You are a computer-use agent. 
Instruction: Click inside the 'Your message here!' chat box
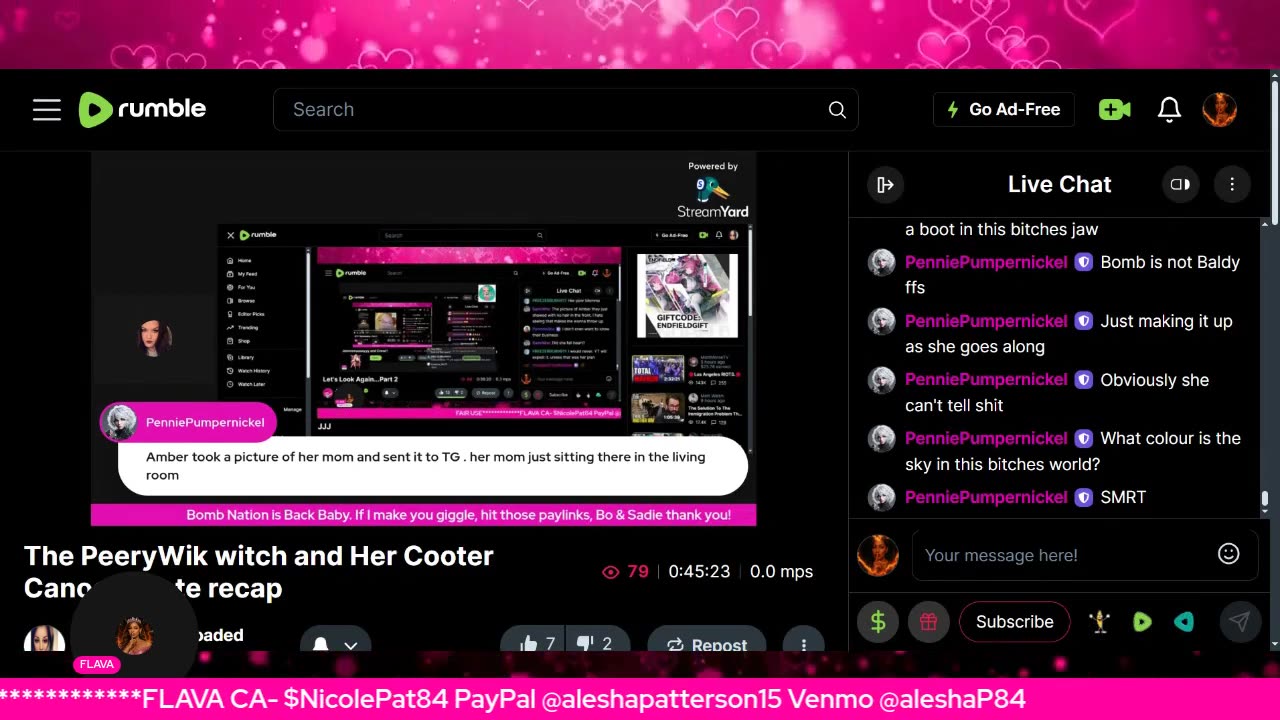[1062, 555]
